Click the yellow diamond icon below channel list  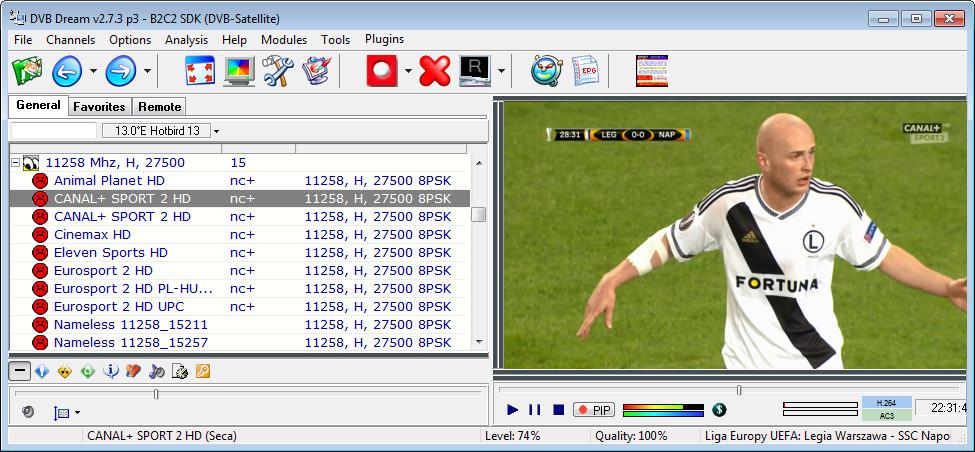point(65,372)
